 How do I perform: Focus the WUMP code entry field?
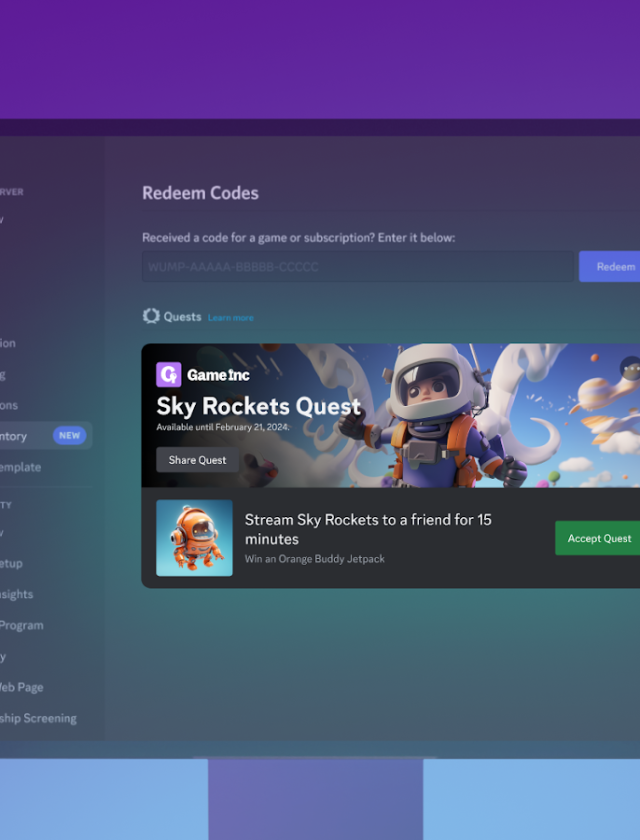pos(357,267)
